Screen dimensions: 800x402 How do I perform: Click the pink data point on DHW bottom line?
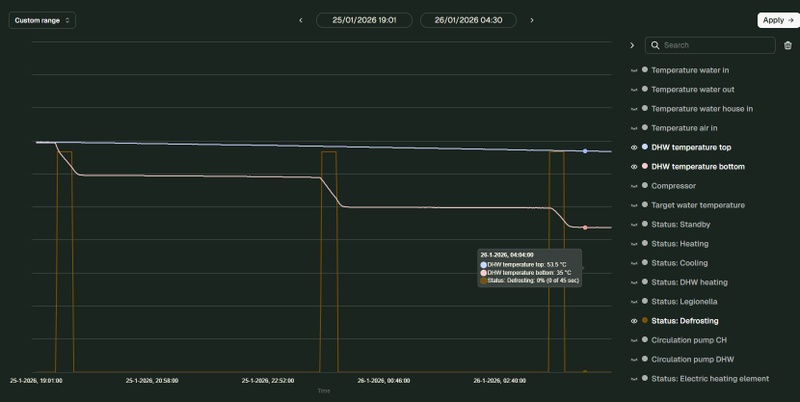[x=585, y=228]
